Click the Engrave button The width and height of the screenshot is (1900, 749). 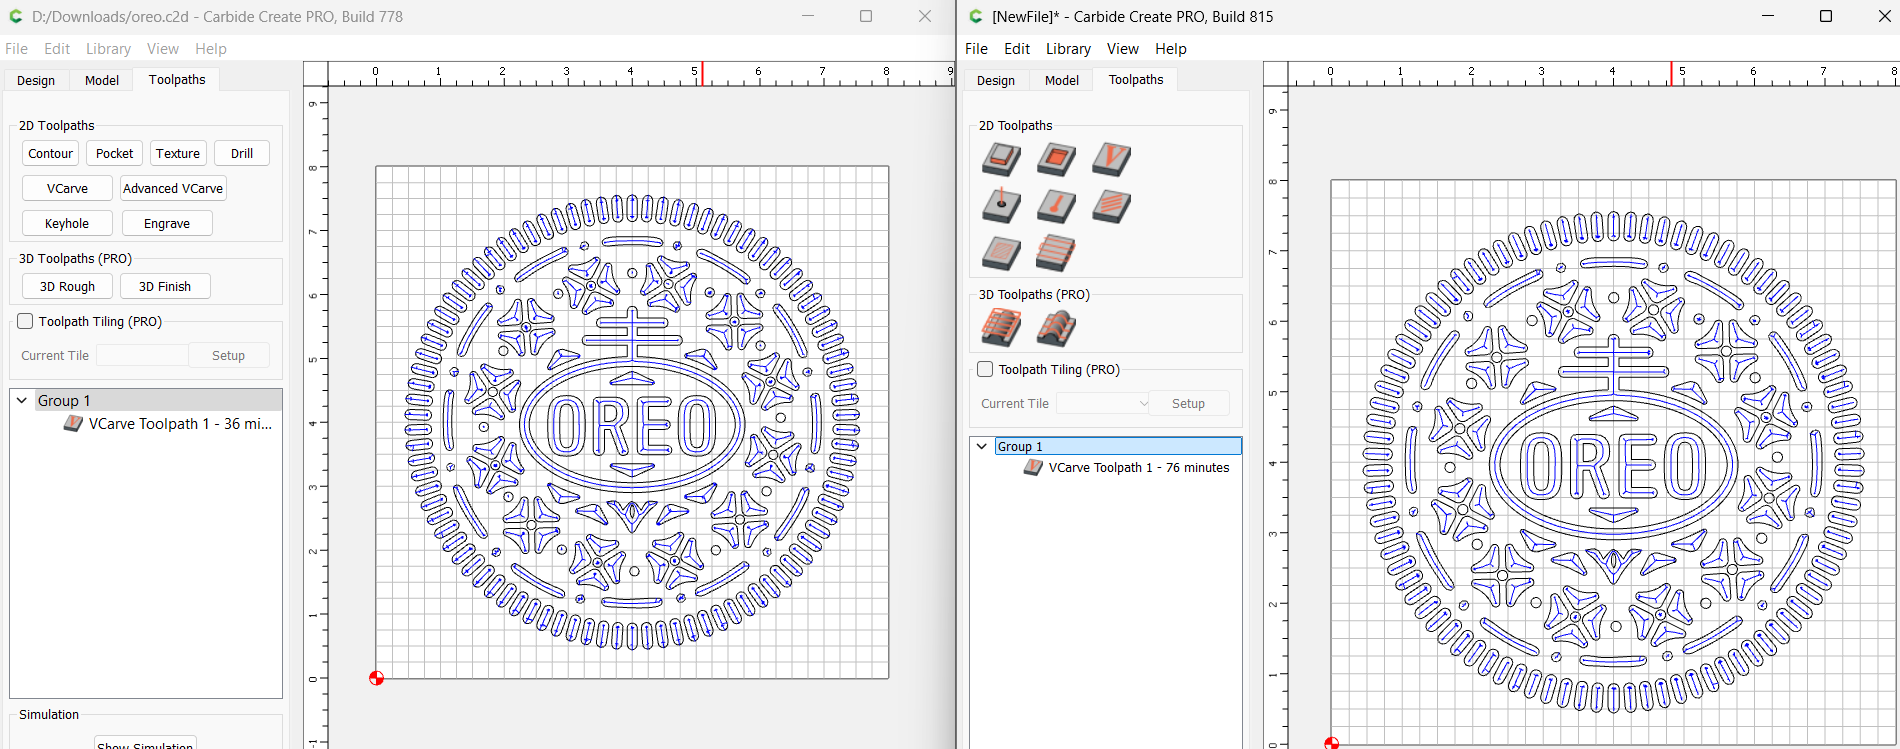[x=167, y=223]
